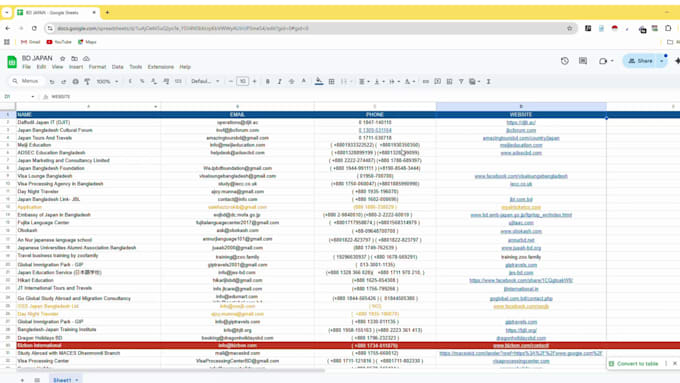Toggle italic formatting
The image size is (680, 383).
point(280,82)
